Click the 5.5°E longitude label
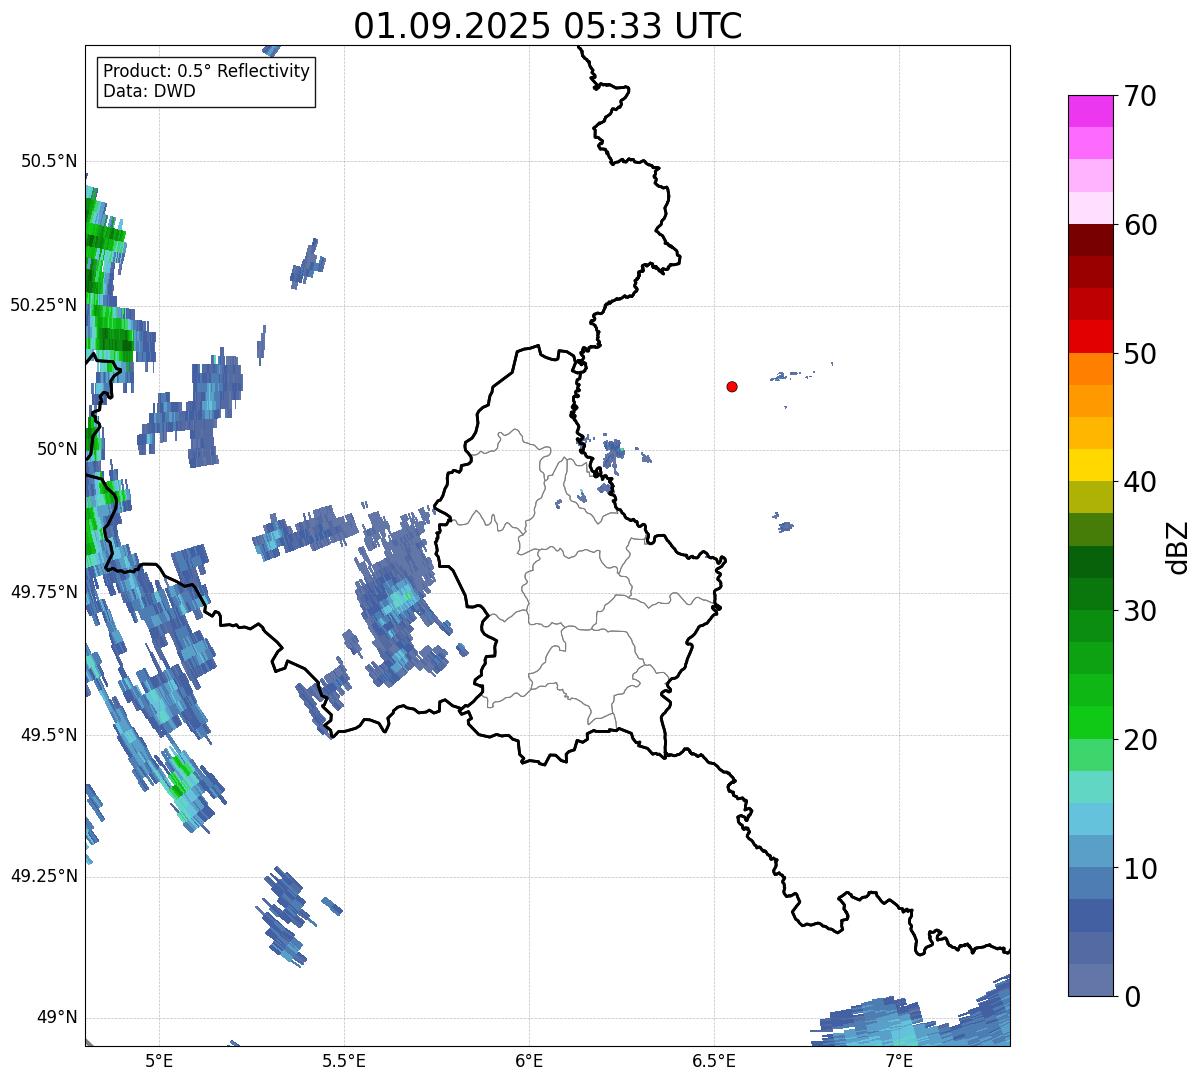Image resolution: width=1202 pixels, height=1081 pixels. tap(344, 1060)
